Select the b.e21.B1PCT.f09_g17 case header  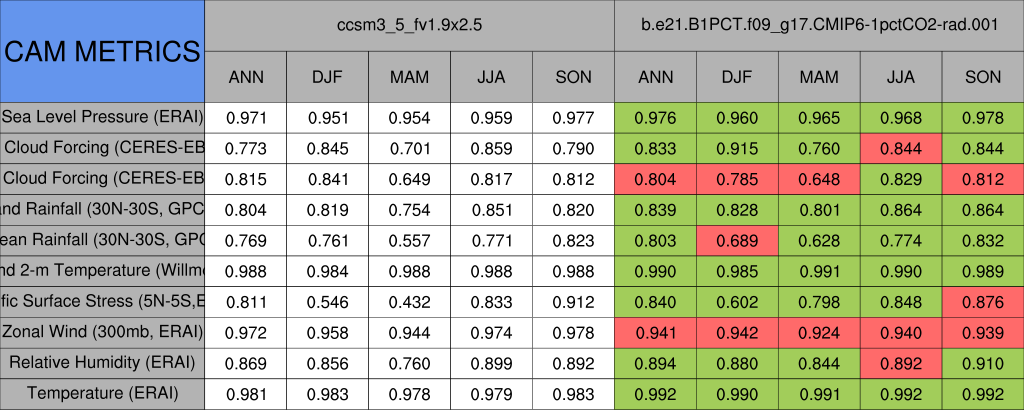click(819, 25)
